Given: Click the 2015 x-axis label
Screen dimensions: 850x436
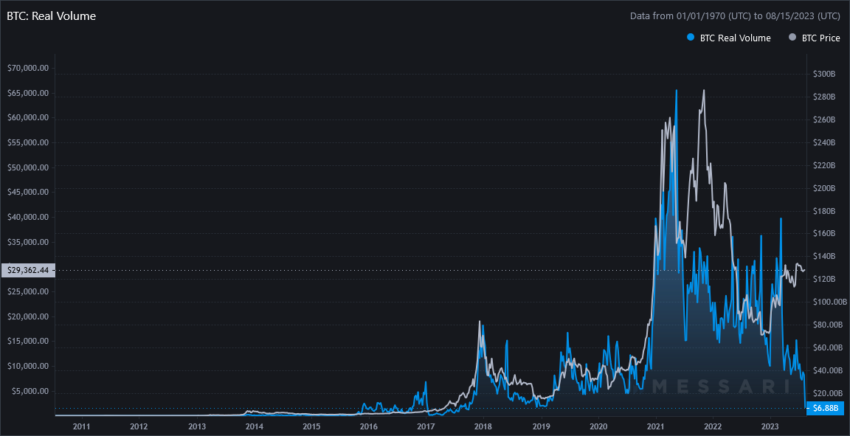Looking at the screenshot, I should 311,426.
